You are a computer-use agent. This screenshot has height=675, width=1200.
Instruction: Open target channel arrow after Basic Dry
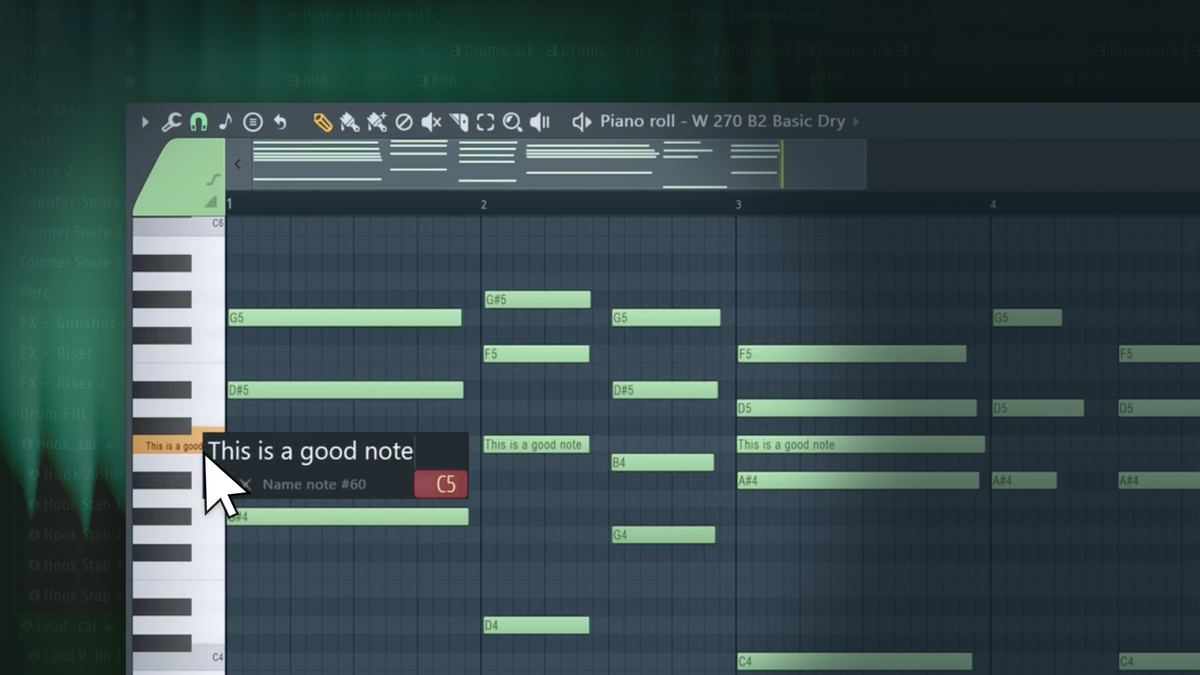856,122
